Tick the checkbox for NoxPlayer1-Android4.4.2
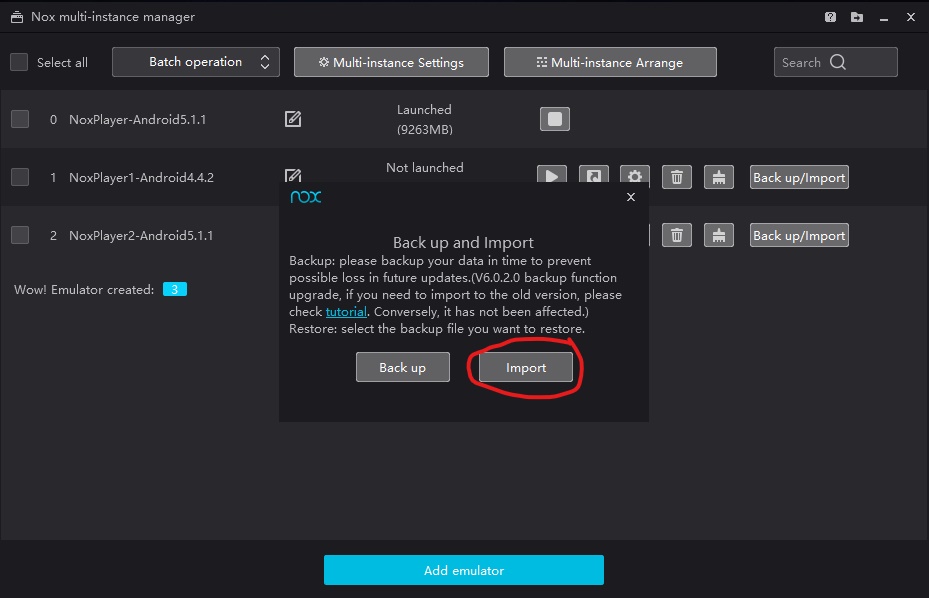 (20, 177)
